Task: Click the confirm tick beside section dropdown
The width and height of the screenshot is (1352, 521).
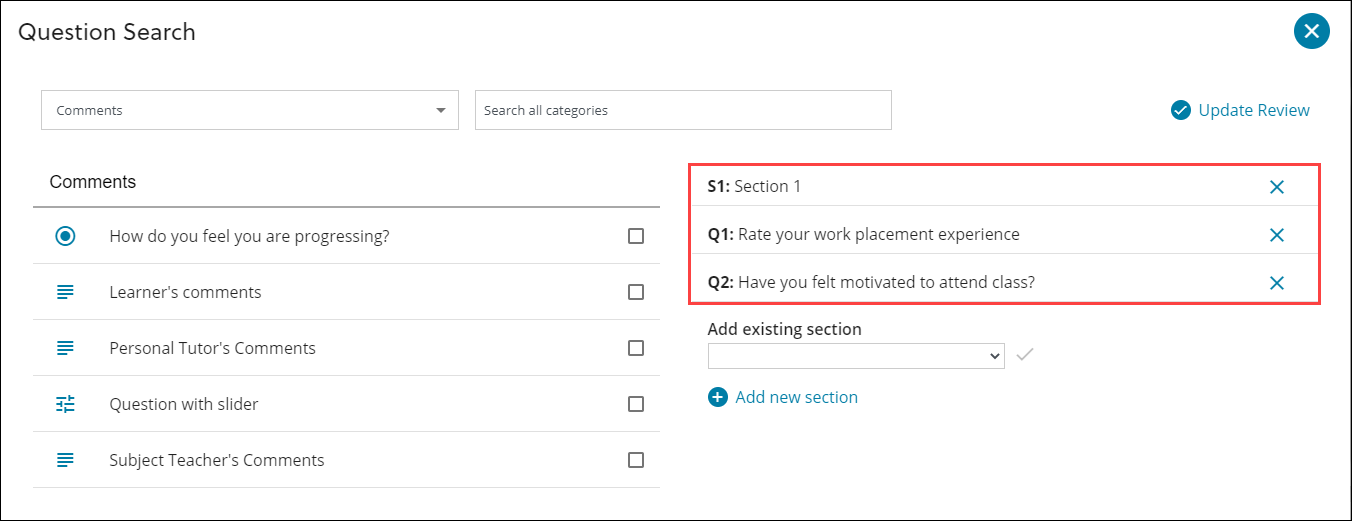Action: click(1024, 355)
